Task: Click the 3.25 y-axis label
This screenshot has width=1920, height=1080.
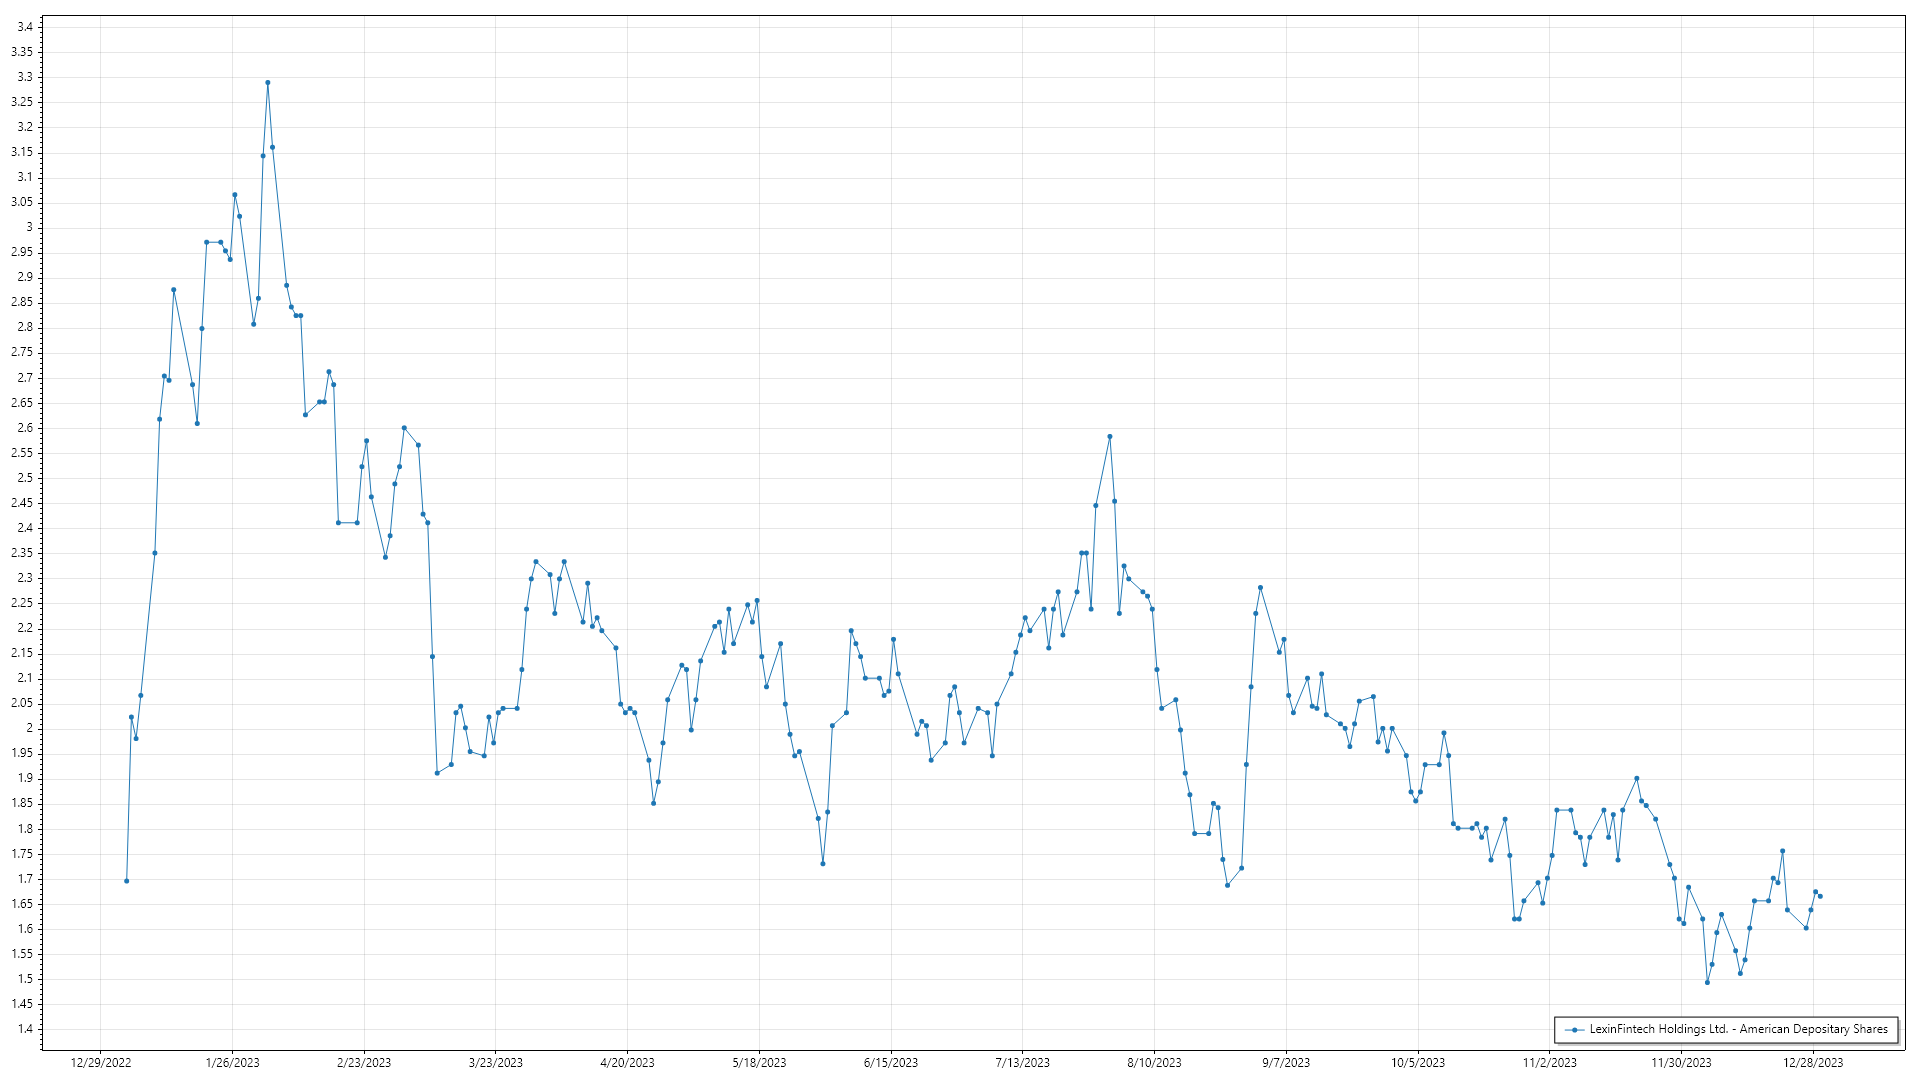Action: click(22, 102)
